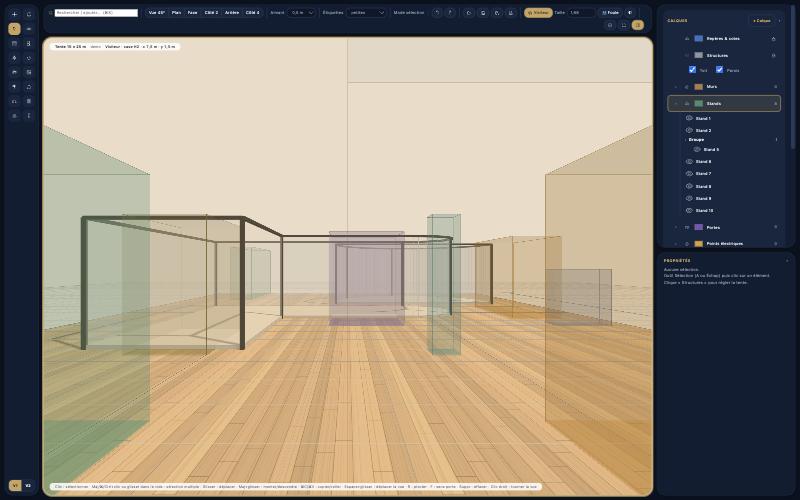Select the Points électriques layer row
The height and width of the screenshot is (500, 800).
724,243
